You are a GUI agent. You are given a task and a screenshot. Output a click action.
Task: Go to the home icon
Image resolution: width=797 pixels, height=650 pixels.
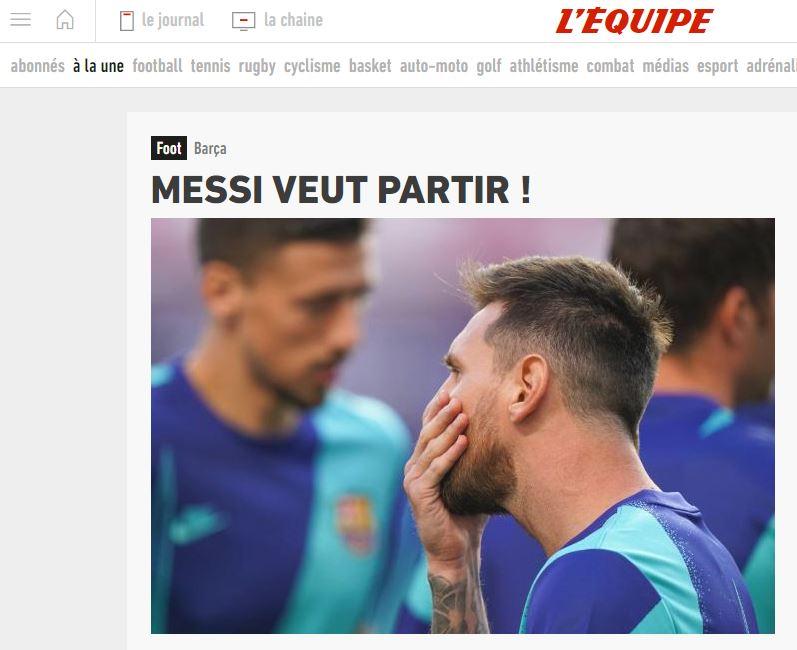point(65,20)
